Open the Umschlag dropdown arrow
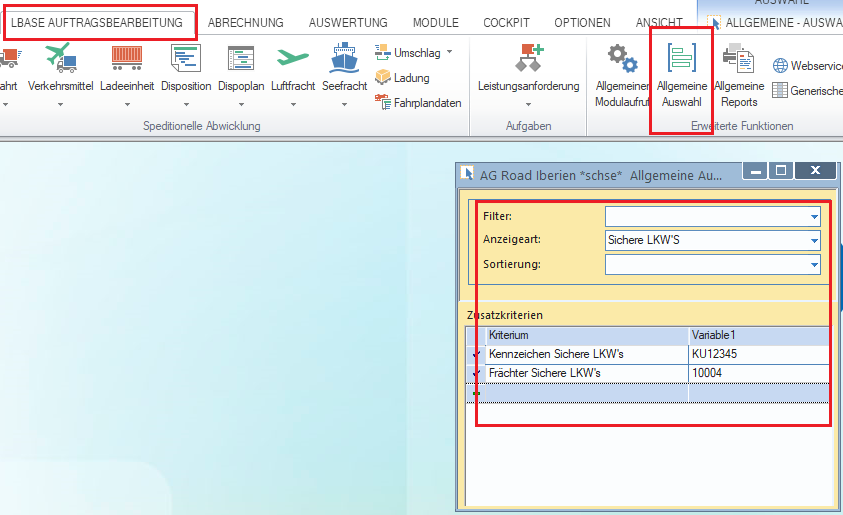The height and width of the screenshot is (515, 843). pyautogui.click(x=449, y=52)
